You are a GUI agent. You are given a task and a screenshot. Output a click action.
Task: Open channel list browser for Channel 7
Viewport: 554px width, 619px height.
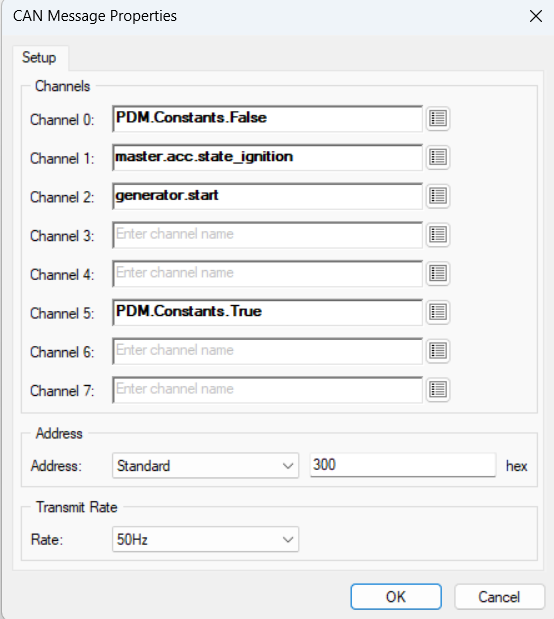click(x=438, y=389)
